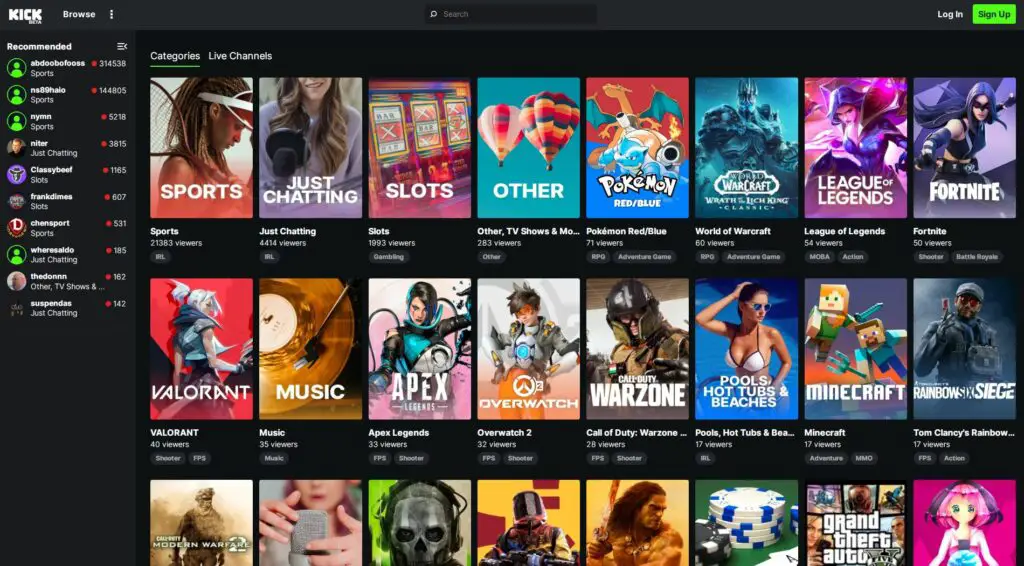
Task: Open the Music category thumbnail
Action: click(310, 349)
